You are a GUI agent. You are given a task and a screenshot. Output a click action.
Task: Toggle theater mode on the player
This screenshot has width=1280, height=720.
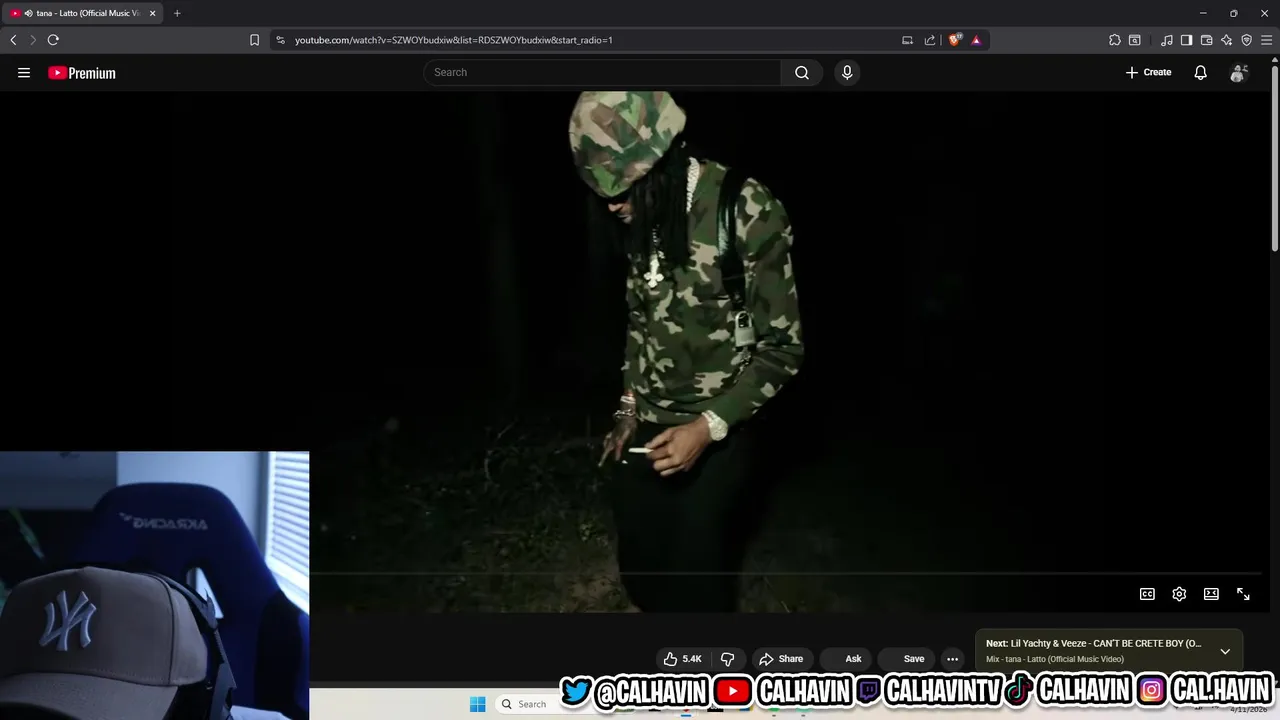click(1211, 594)
